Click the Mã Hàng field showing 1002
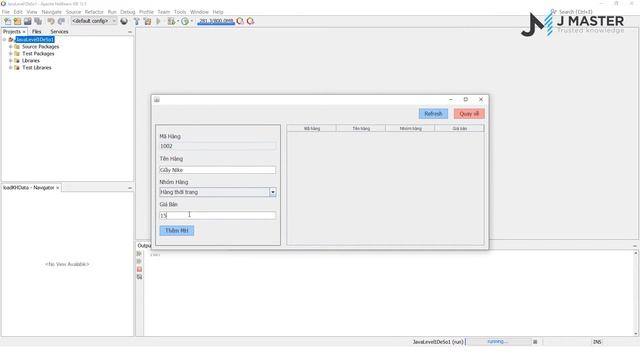 [218, 146]
